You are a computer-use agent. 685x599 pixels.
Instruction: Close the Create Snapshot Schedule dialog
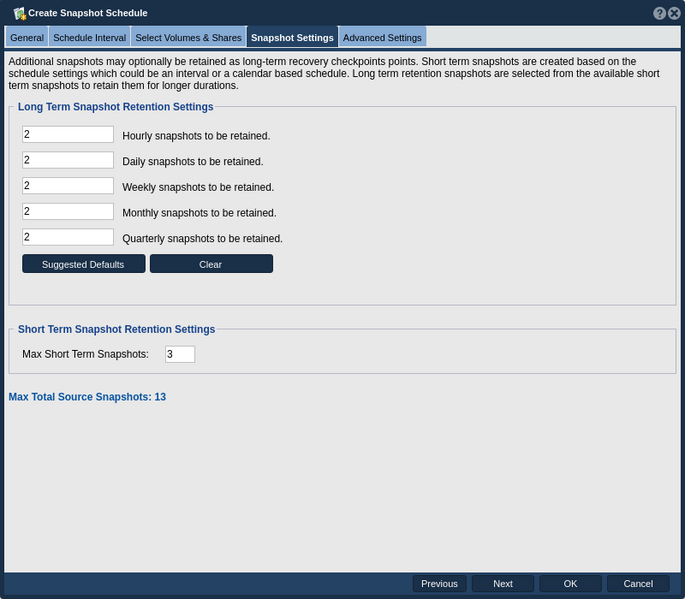(674, 13)
